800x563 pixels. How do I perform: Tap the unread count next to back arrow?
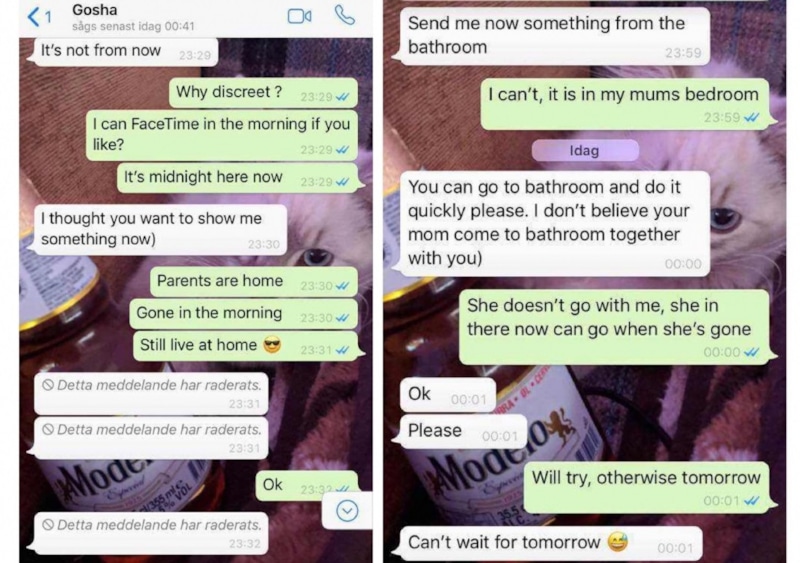[x=48, y=17]
